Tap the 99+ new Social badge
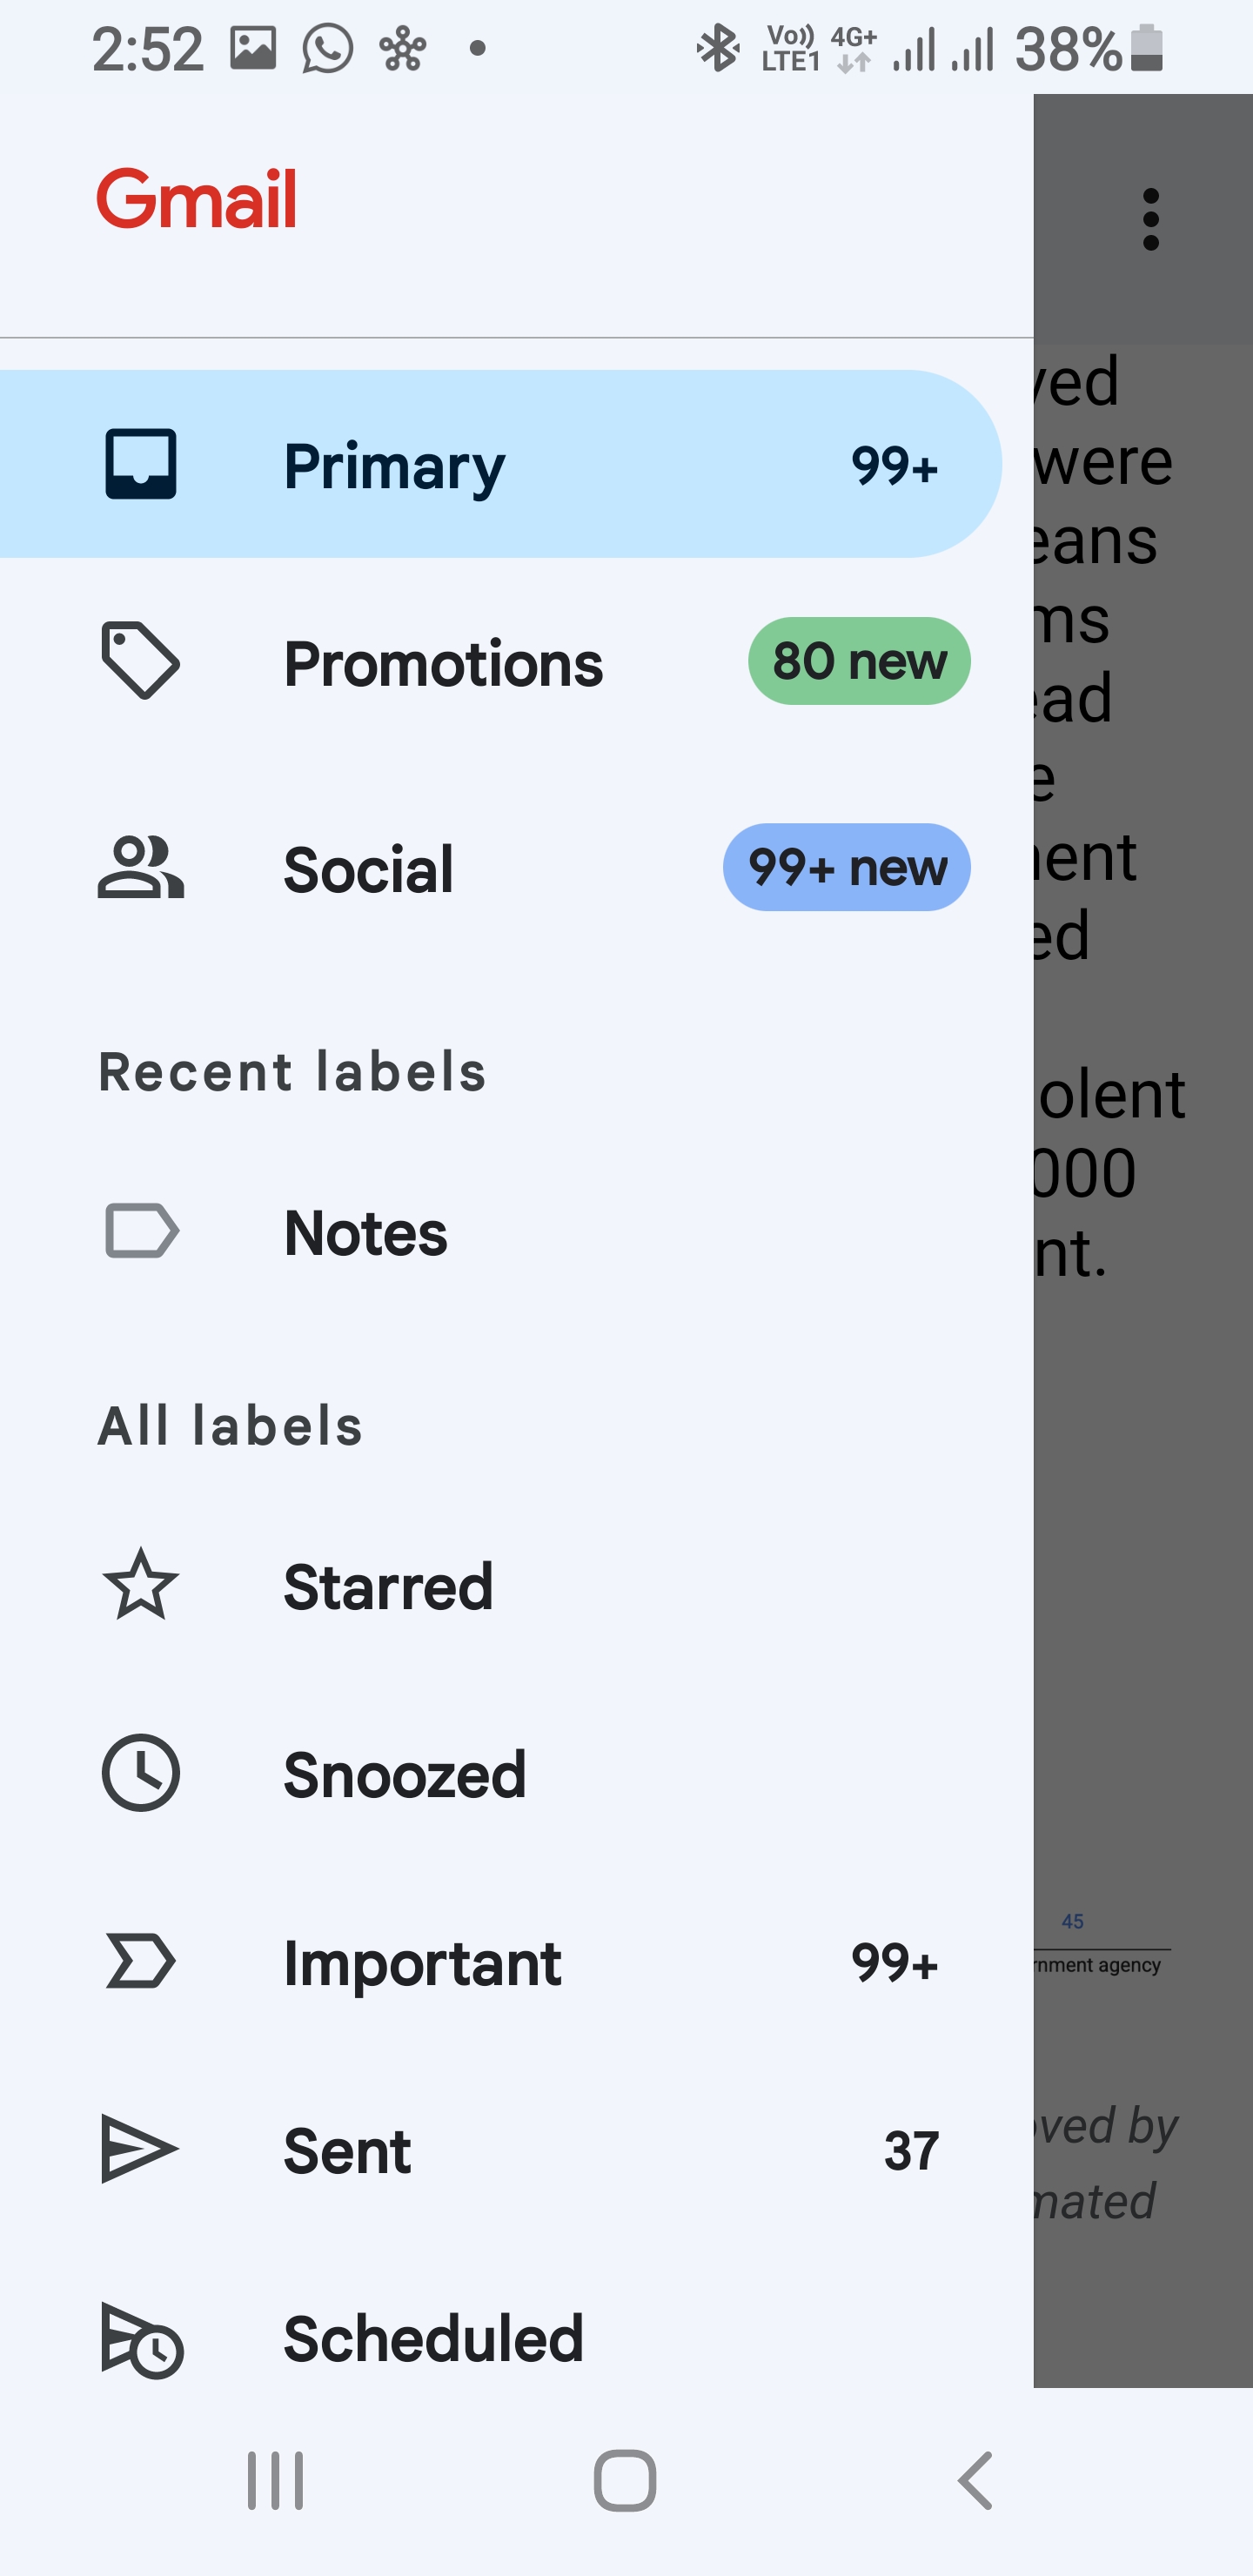 (846, 867)
